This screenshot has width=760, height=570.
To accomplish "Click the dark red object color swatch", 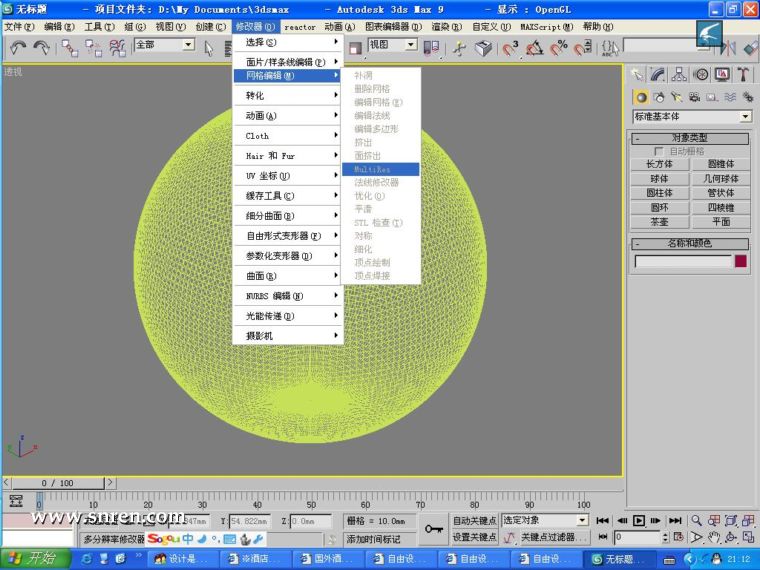I will tap(741, 261).
